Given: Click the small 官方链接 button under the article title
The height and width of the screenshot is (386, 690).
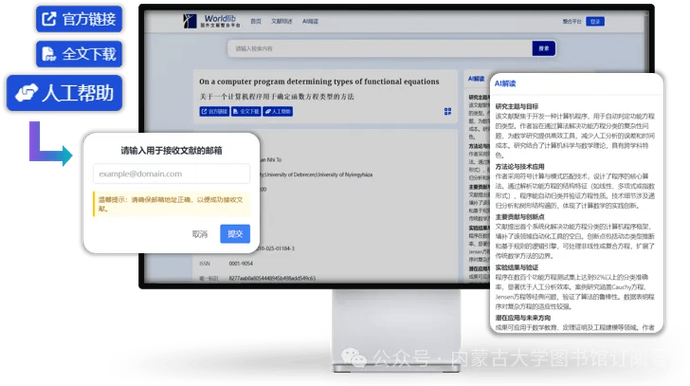Looking at the screenshot, I should click(x=214, y=111).
